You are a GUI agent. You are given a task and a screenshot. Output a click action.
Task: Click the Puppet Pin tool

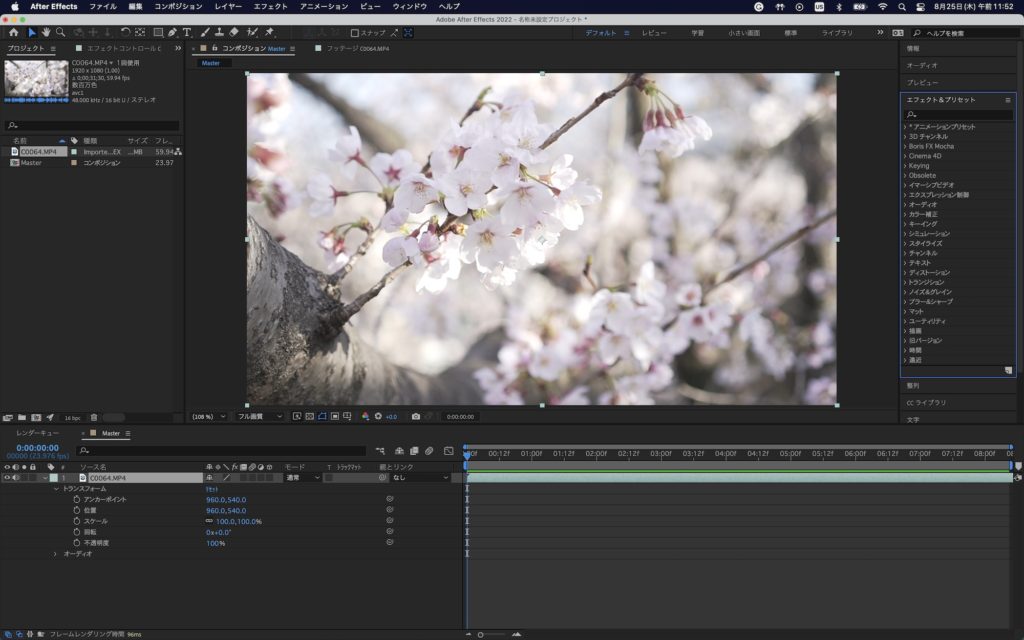[269, 32]
